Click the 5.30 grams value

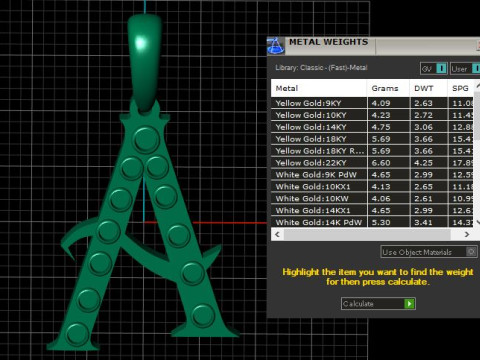[x=381, y=222]
